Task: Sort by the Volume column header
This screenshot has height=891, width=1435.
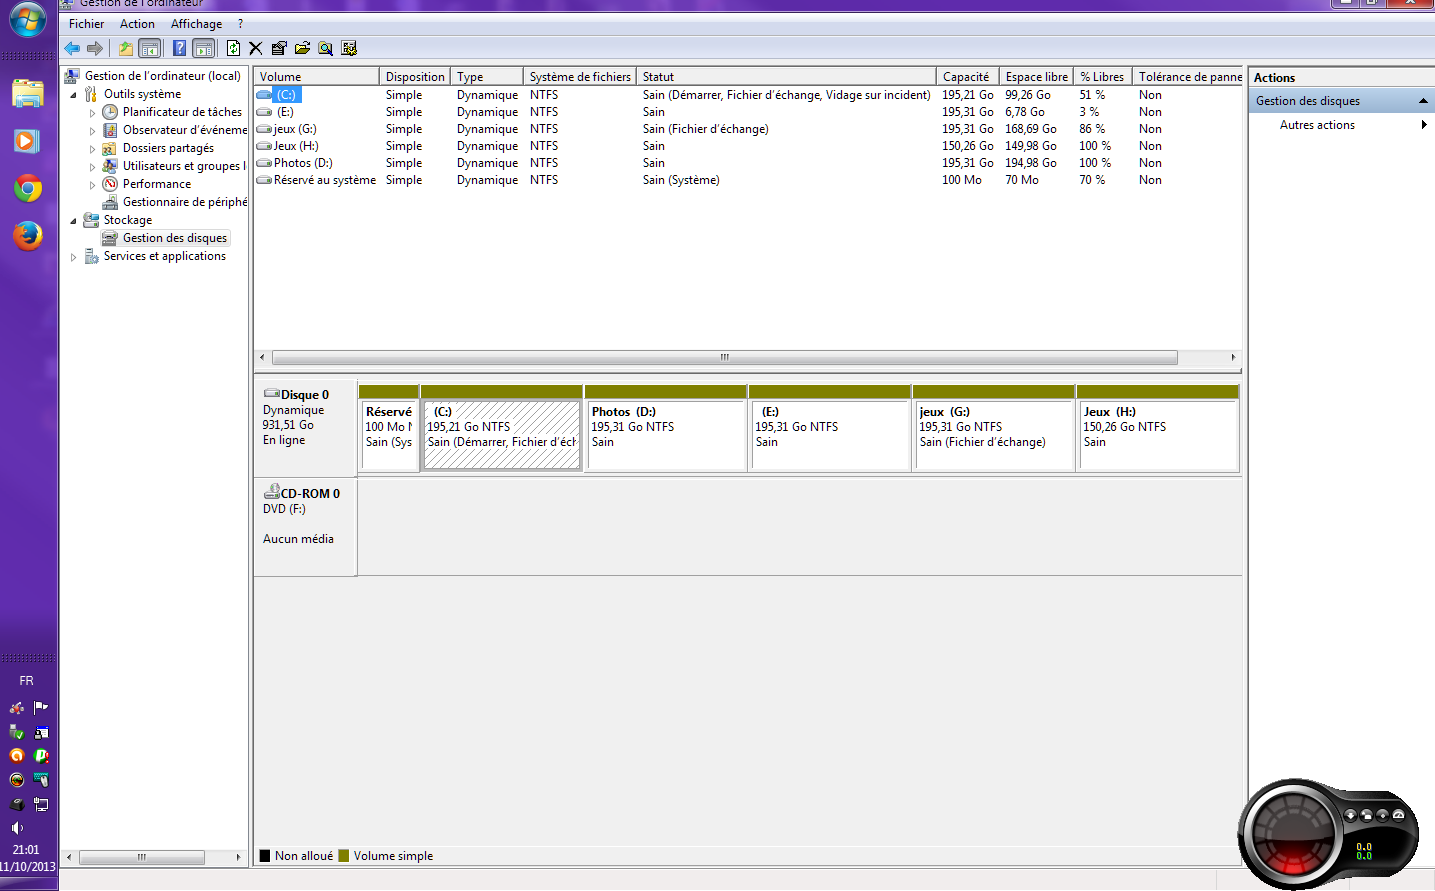Action: (317, 77)
